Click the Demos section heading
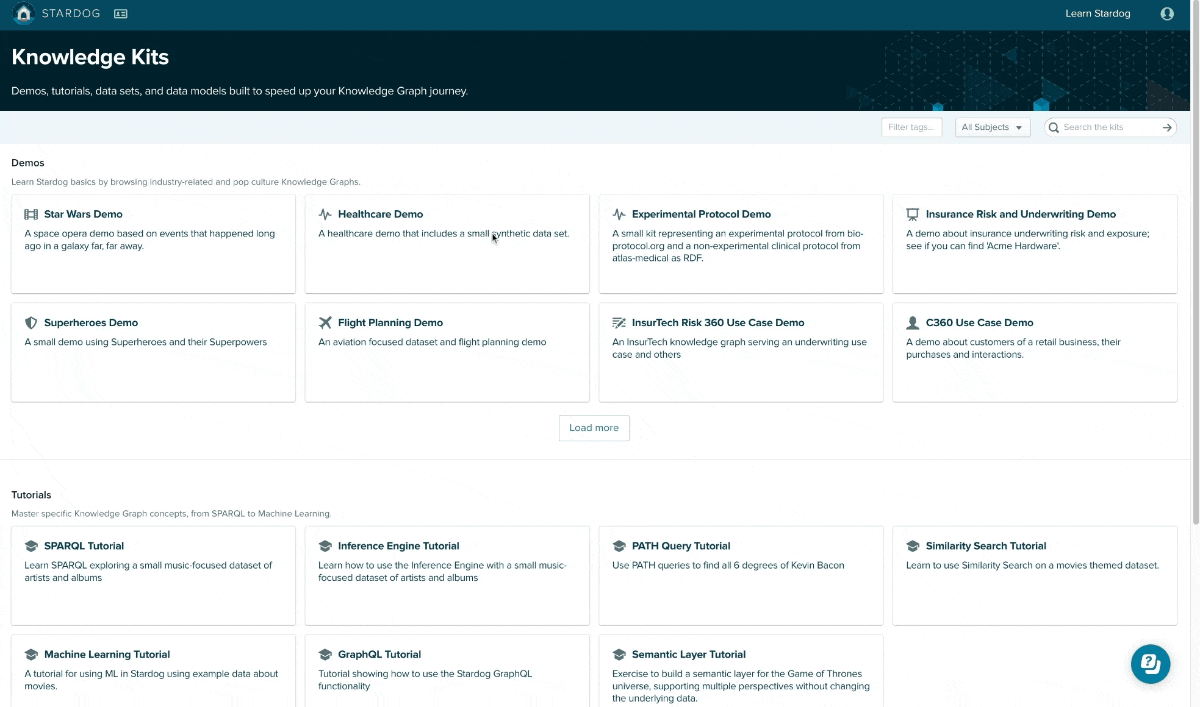This screenshot has width=1200, height=707. click(28, 163)
